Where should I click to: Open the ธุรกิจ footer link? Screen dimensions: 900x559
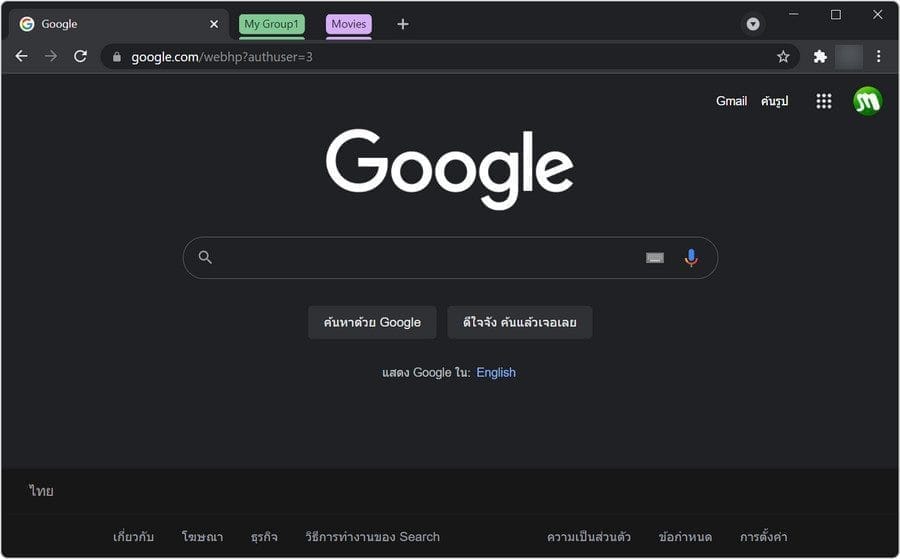pos(264,537)
